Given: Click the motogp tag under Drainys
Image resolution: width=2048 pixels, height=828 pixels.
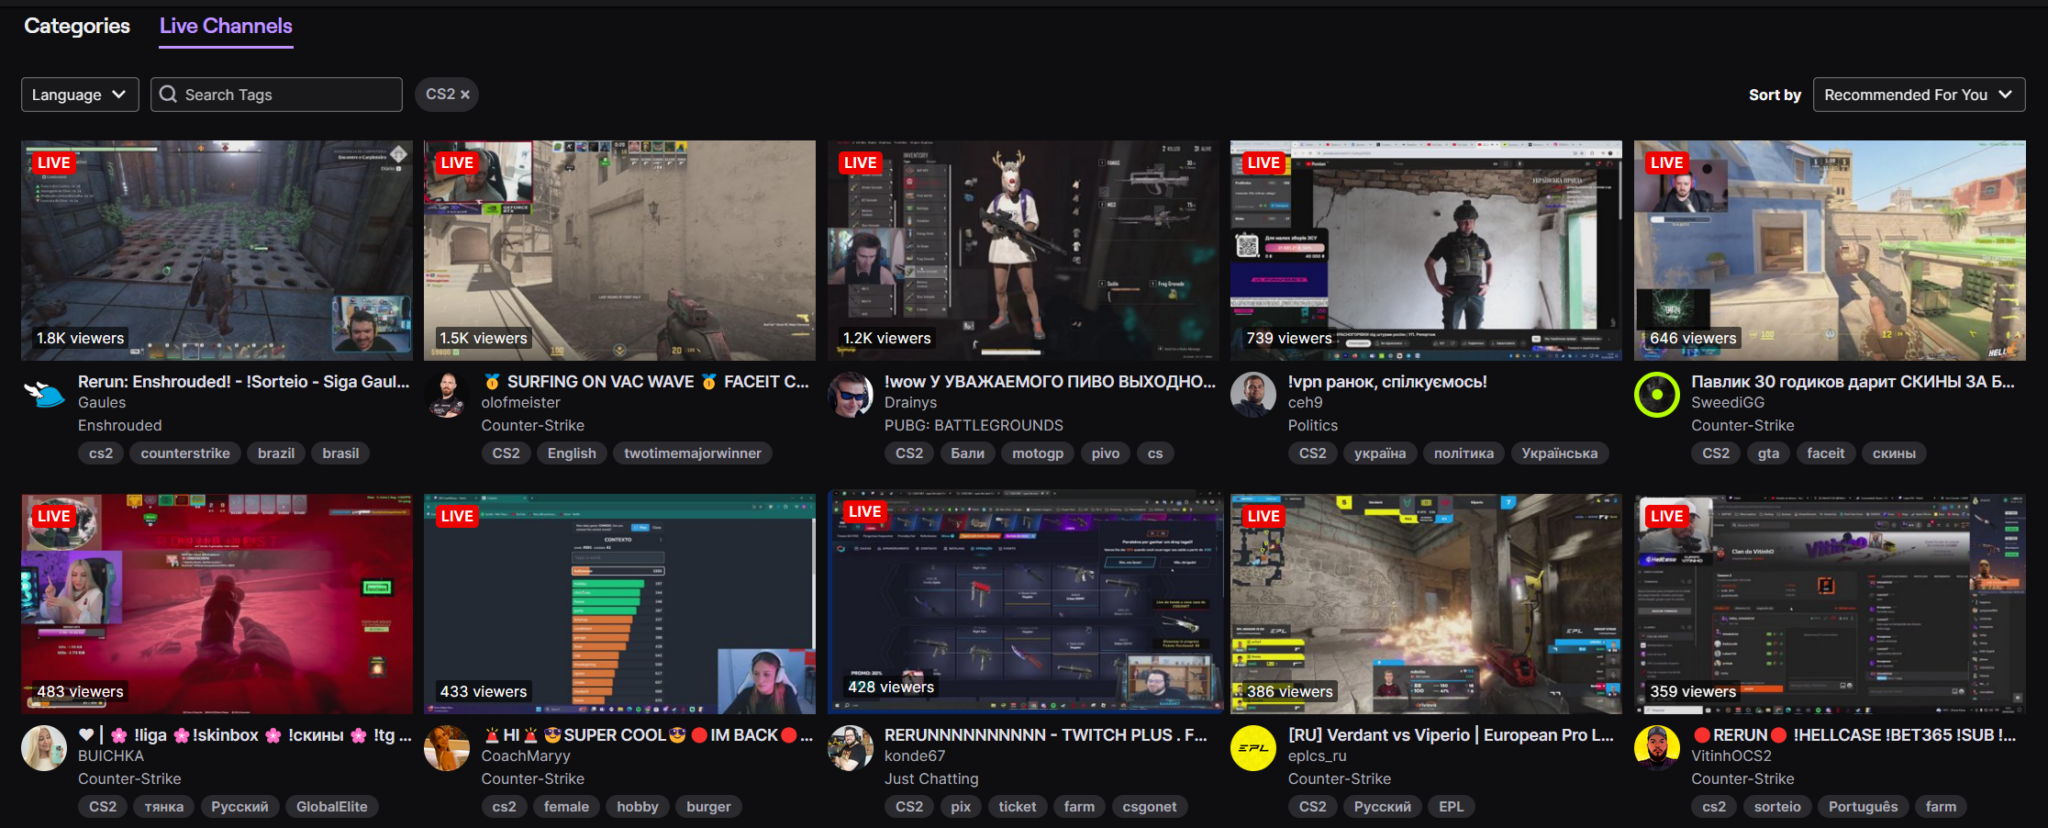Looking at the screenshot, I should (x=1038, y=453).
